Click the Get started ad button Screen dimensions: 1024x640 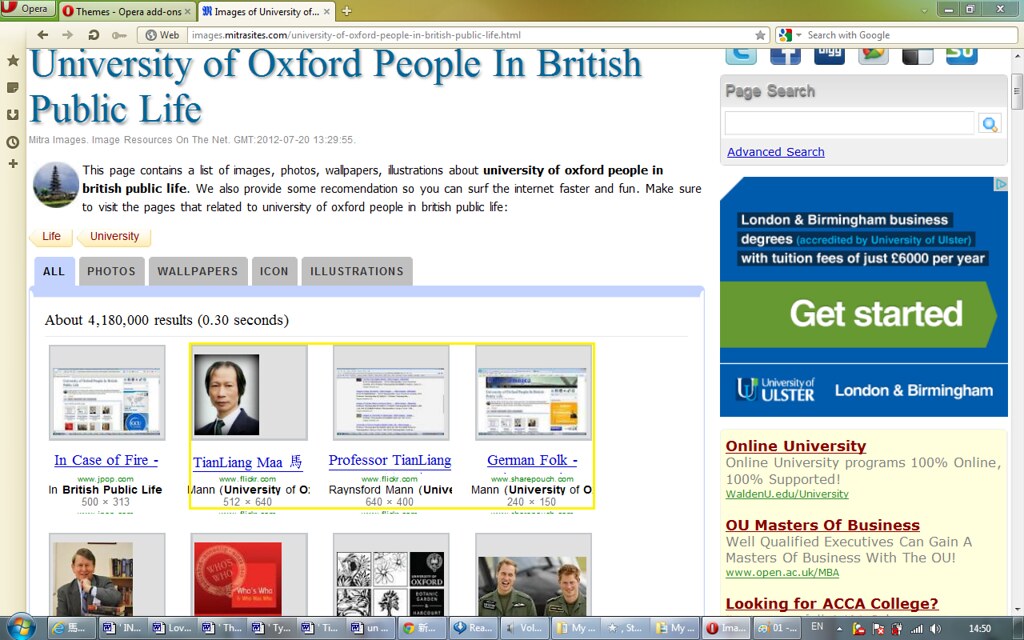point(859,314)
